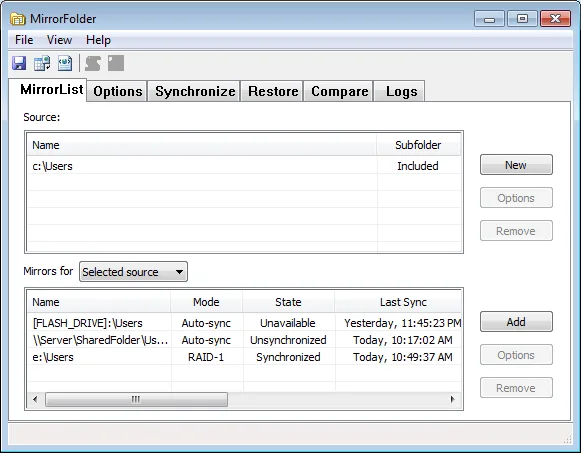Screen dimensions: 581x453
Task: Click the grayed S-shaped toolbar icon
Action: [93, 63]
